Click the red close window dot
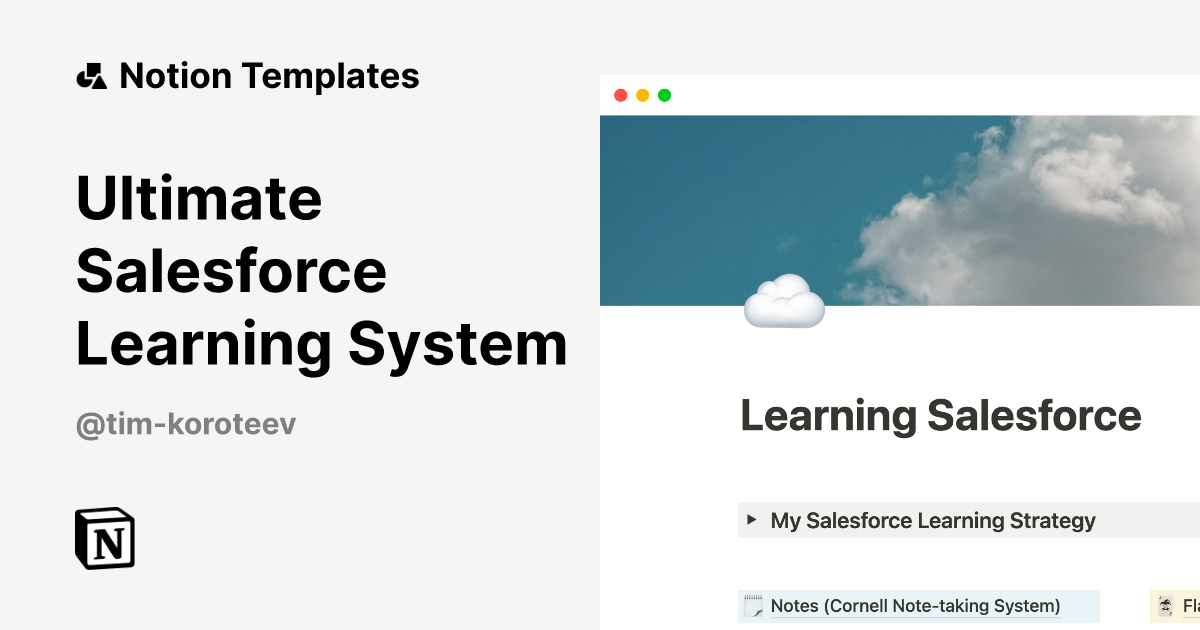 pyautogui.click(x=620, y=95)
